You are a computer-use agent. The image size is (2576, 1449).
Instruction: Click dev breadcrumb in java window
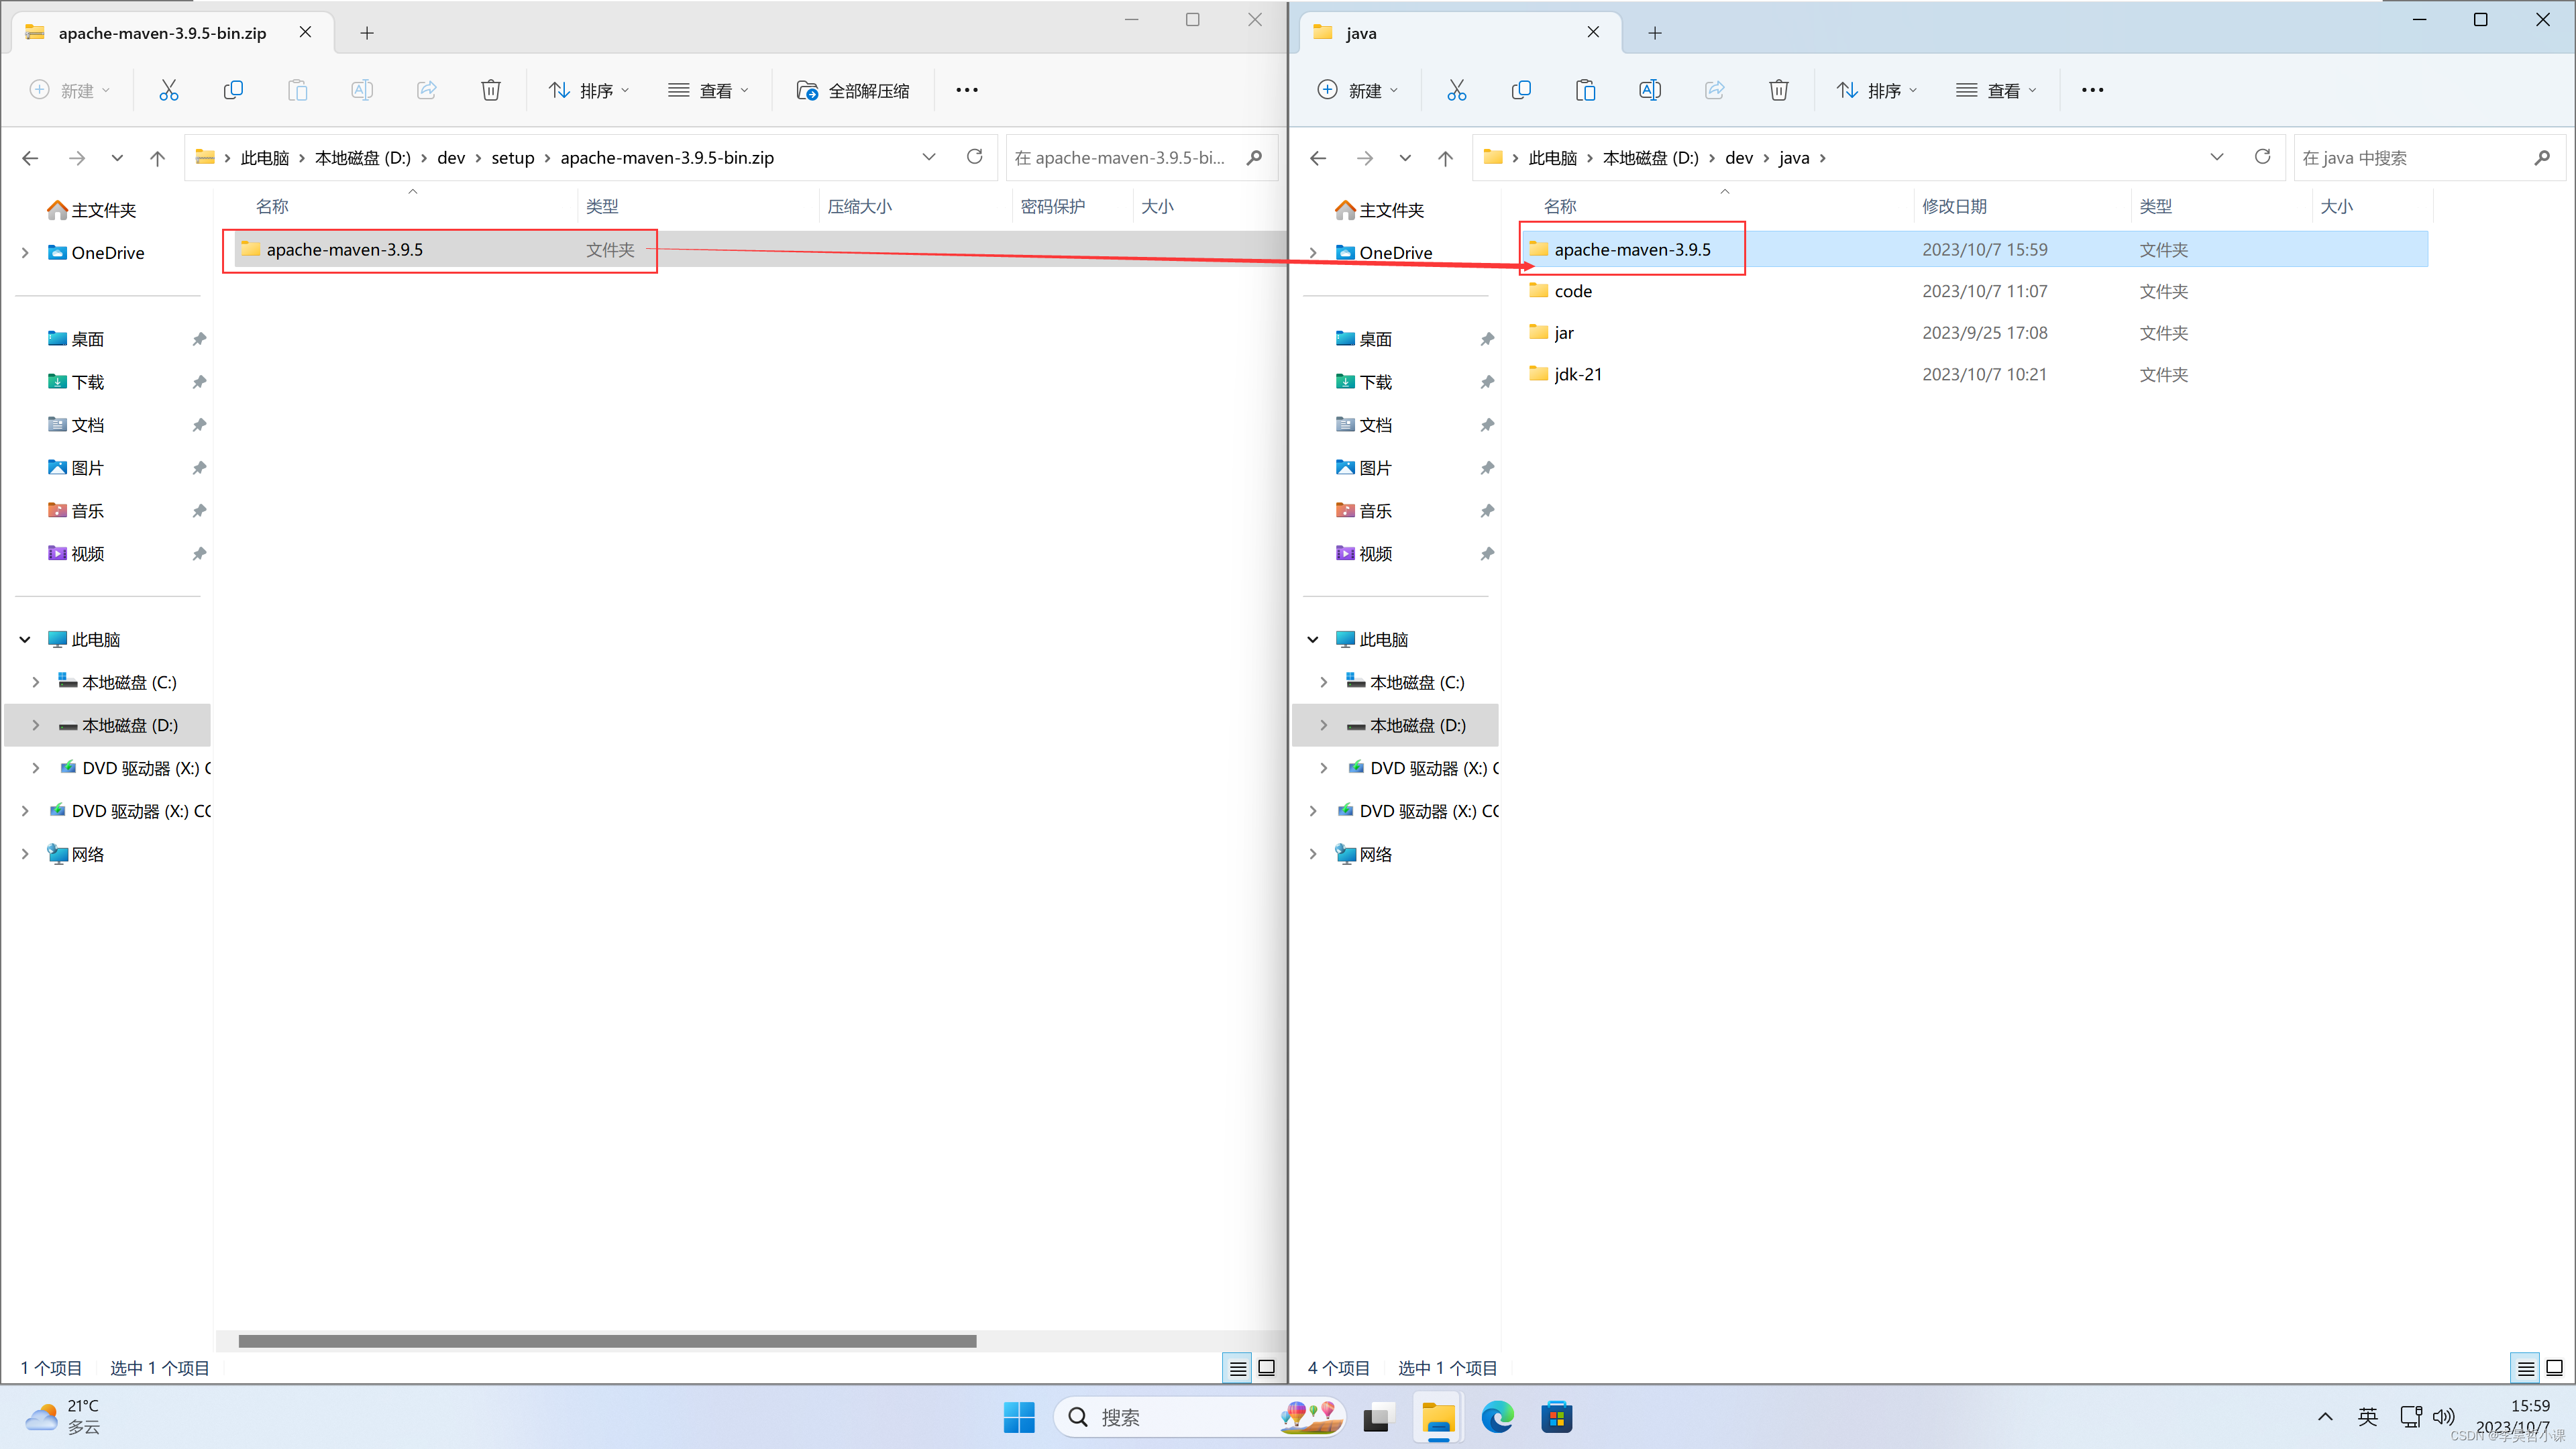(x=1738, y=158)
